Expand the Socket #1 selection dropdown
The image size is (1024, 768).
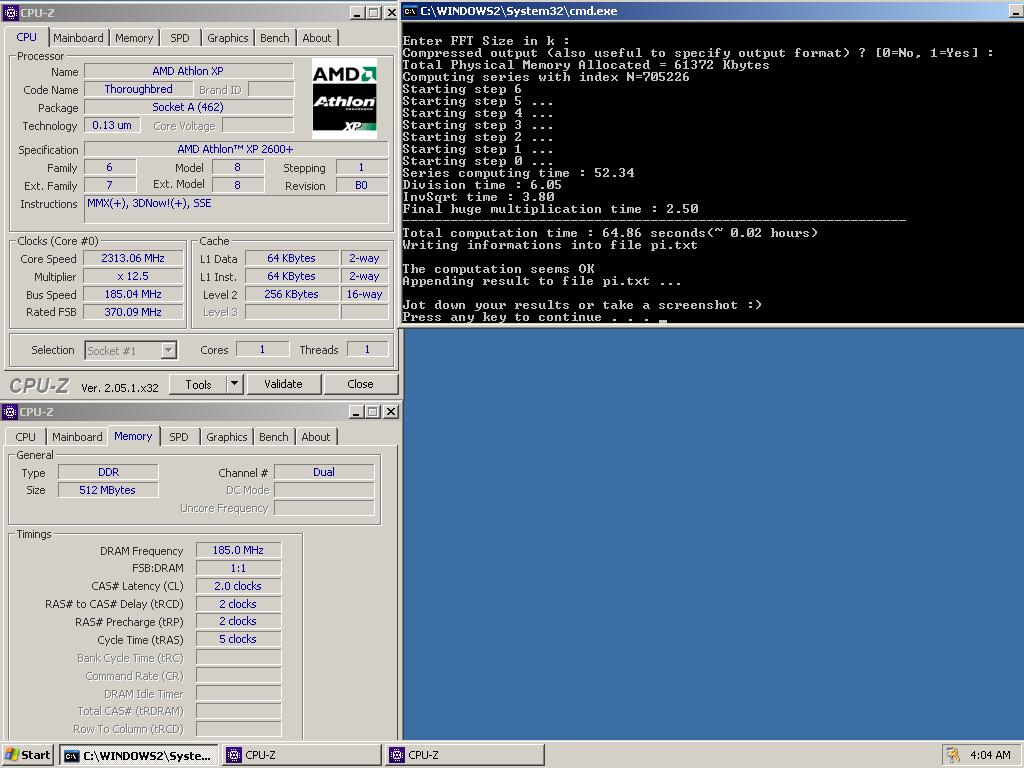point(168,351)
